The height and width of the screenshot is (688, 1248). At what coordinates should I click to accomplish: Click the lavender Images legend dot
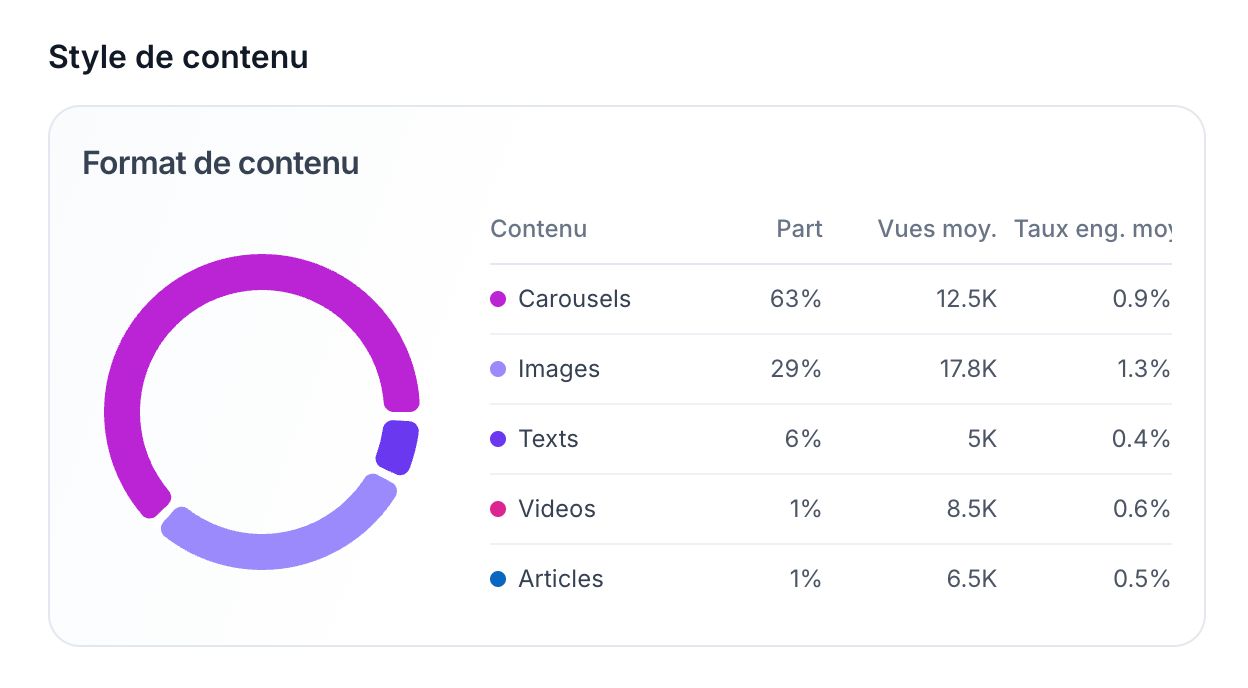coord(498,369)
